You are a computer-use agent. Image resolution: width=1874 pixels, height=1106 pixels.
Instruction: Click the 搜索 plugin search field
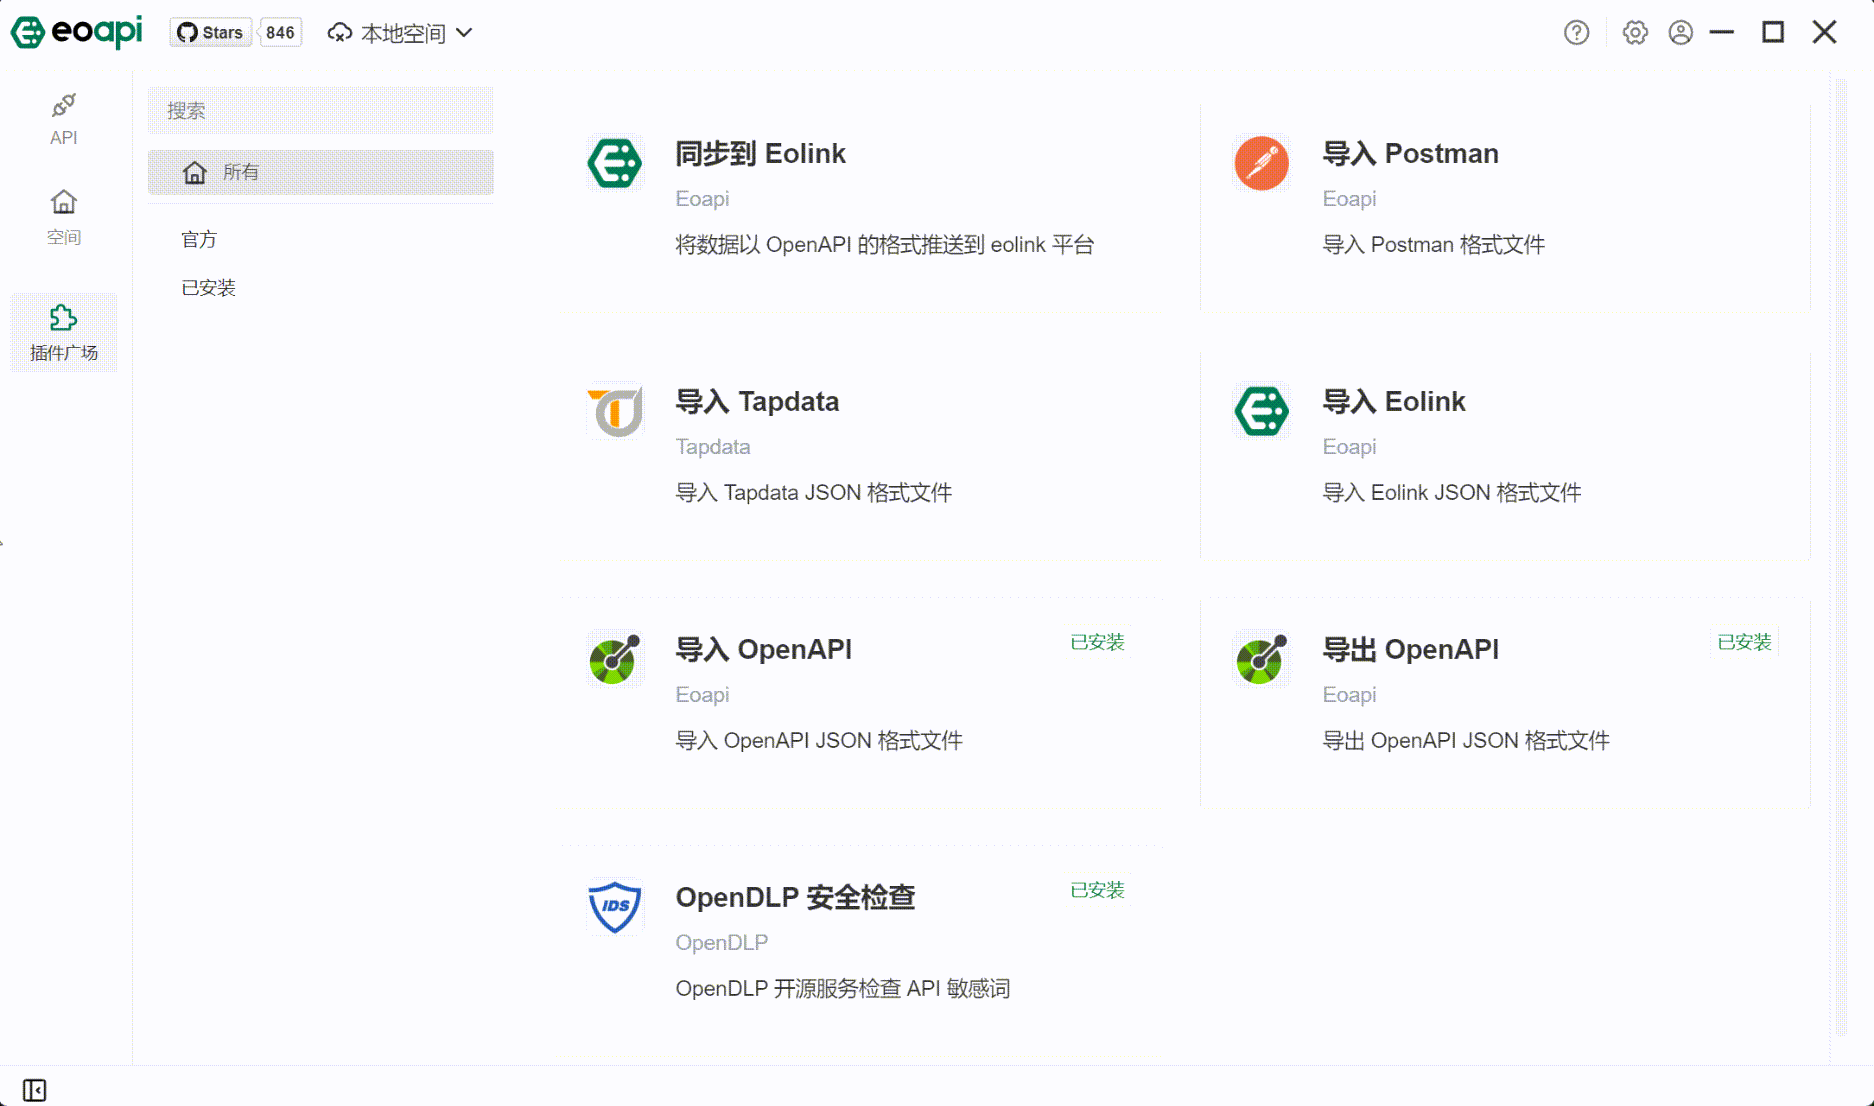click(320, 111)
